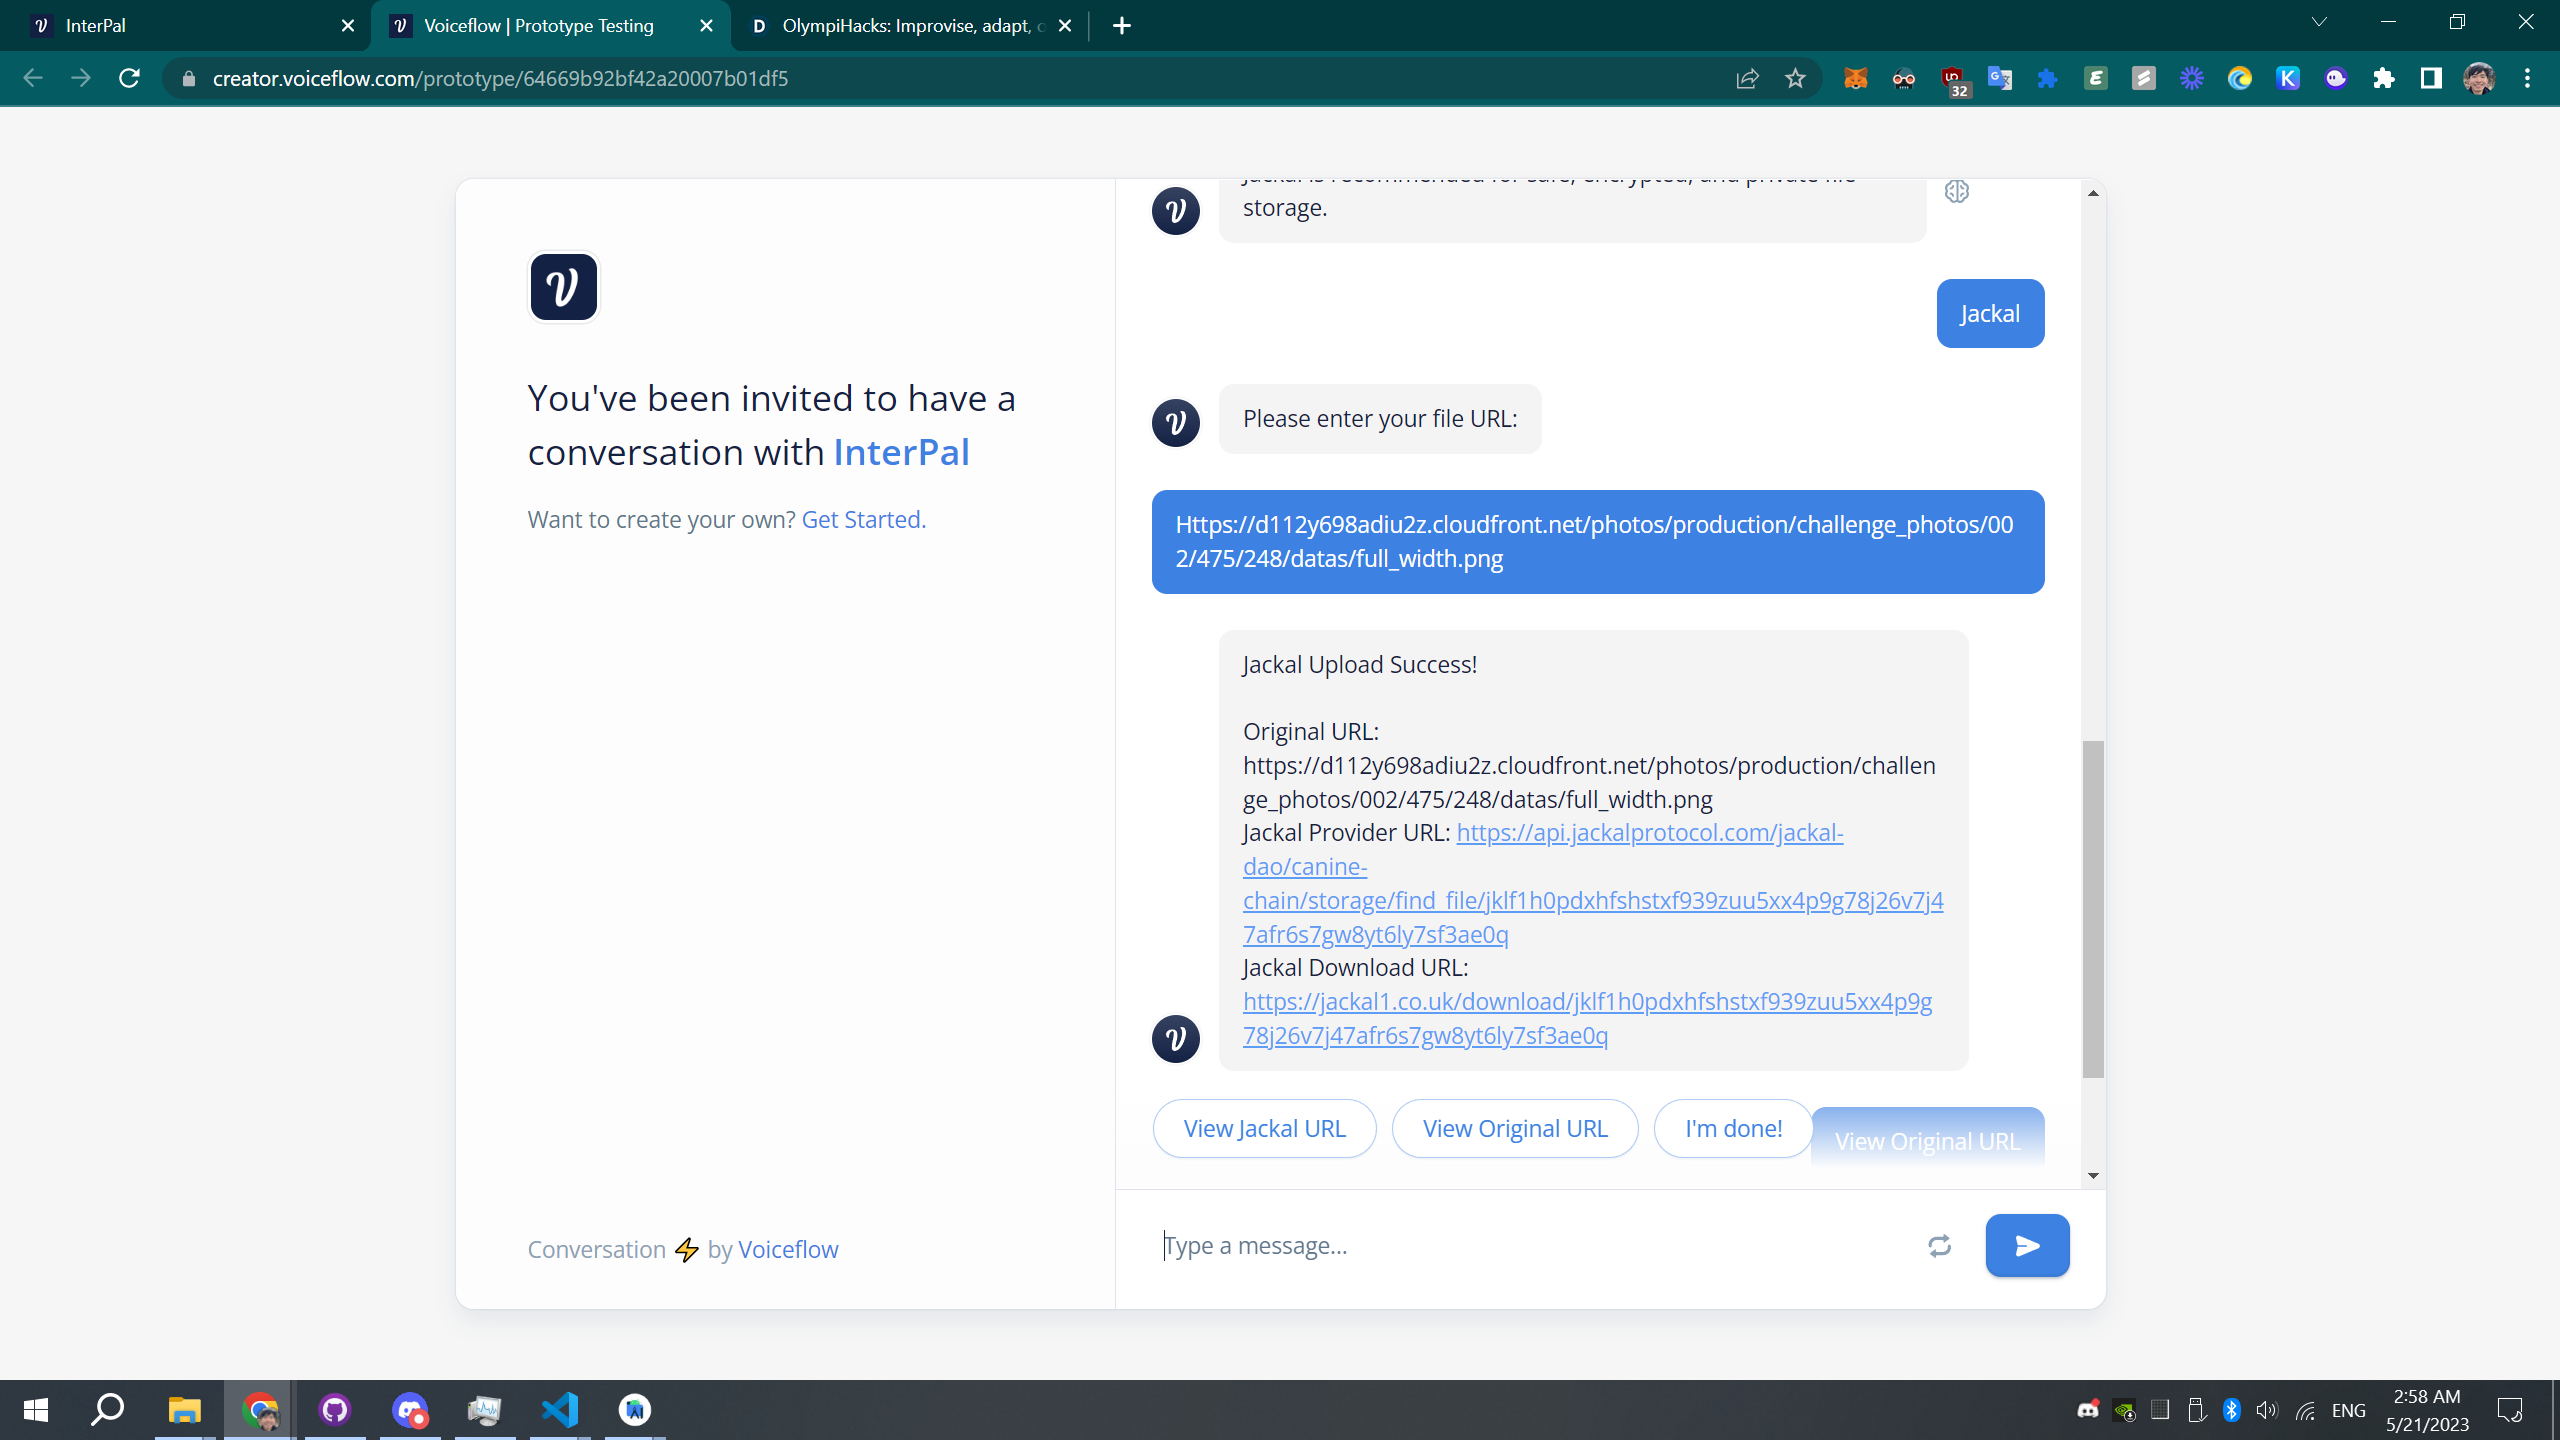This screenshot has height=1440, width=2560.
Task: Expand the tab search chevron
Action: click(x=2319, y=22)
